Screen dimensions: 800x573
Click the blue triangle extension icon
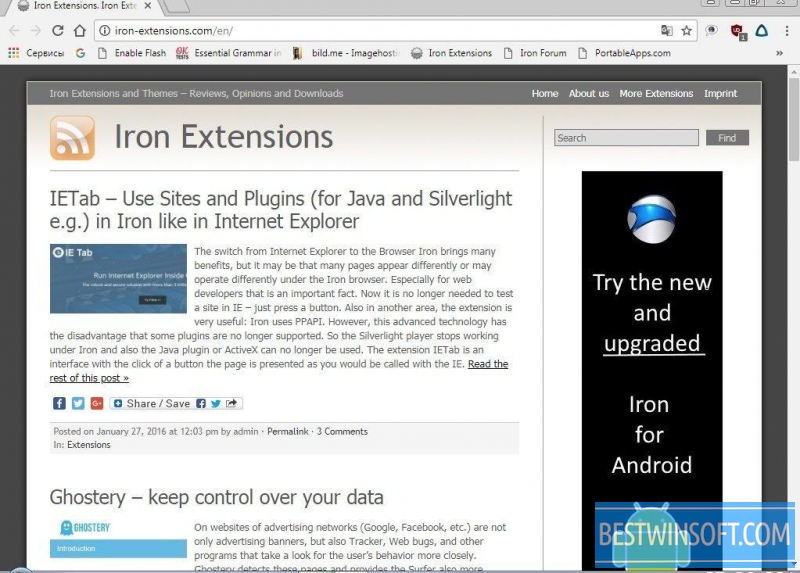pos(762,31)
